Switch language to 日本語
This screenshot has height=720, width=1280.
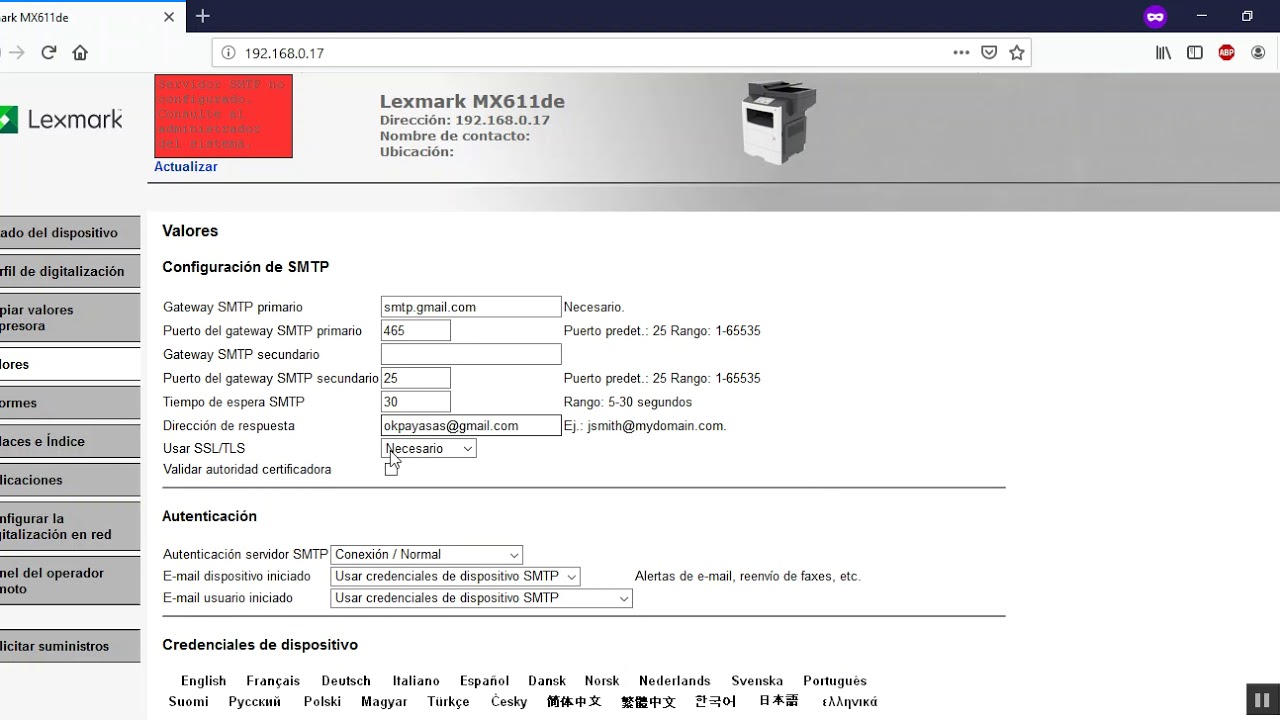(778, 701)
